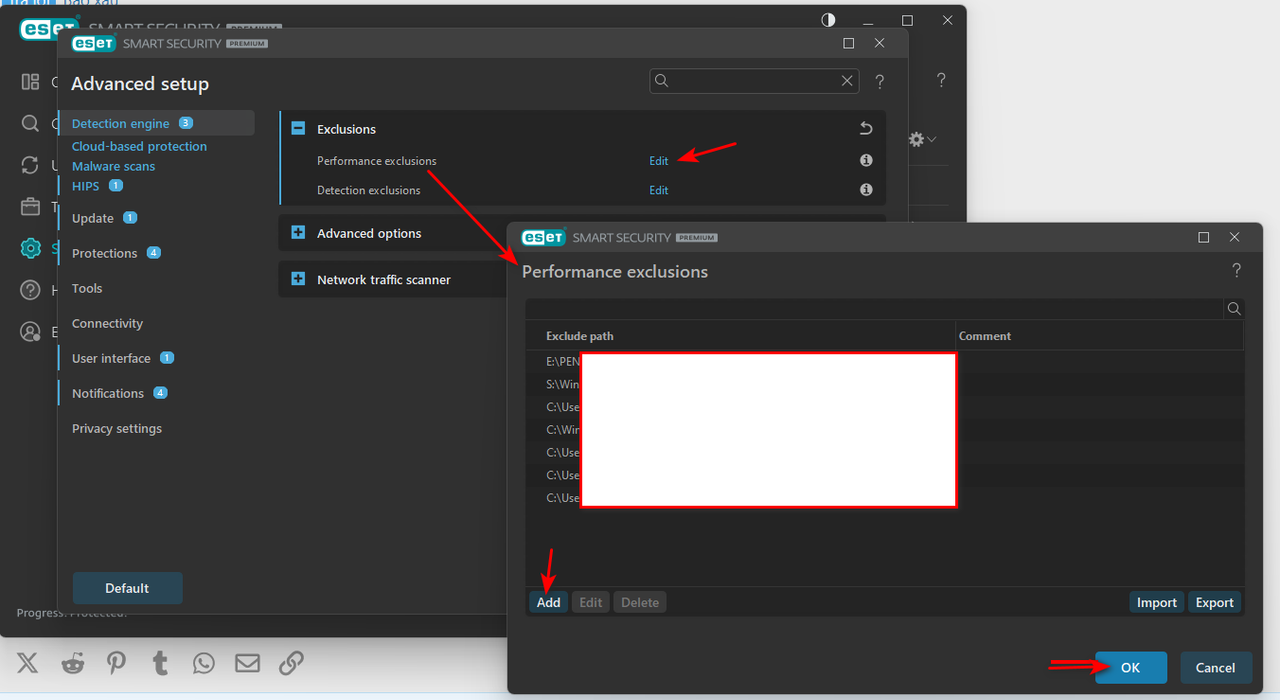Open the Connectivity section
This screenshot has height=700, width=1280.
pyautogui.click(x=107, y=323)
